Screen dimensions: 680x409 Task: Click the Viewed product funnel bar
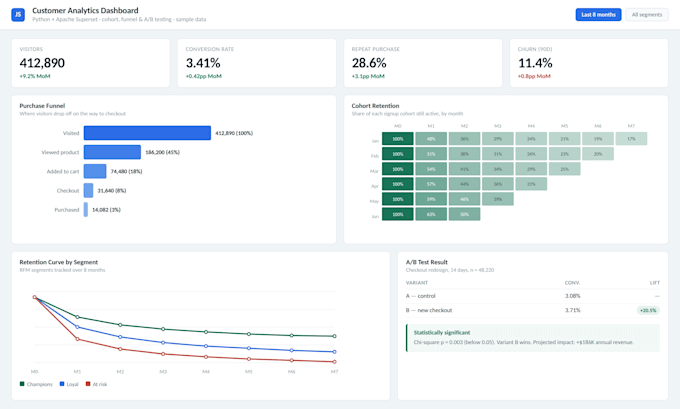click(112, 152)
